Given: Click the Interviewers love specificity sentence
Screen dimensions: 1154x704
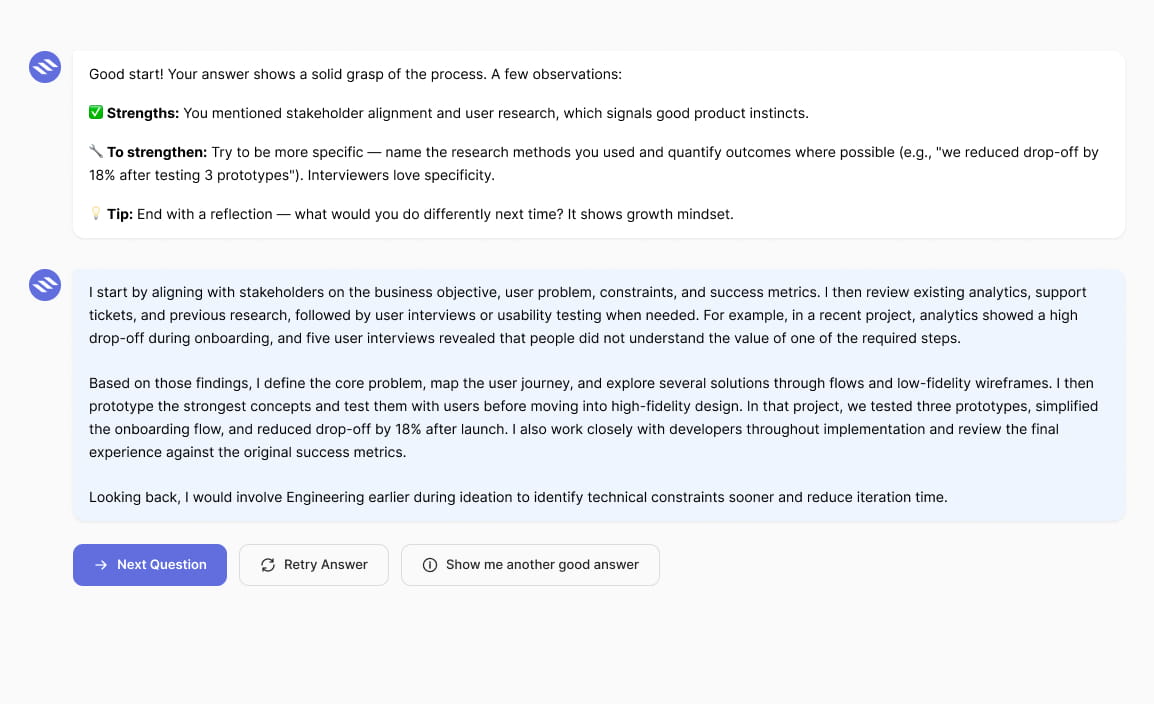Looking at the screenshot, I should pos(401,175).
